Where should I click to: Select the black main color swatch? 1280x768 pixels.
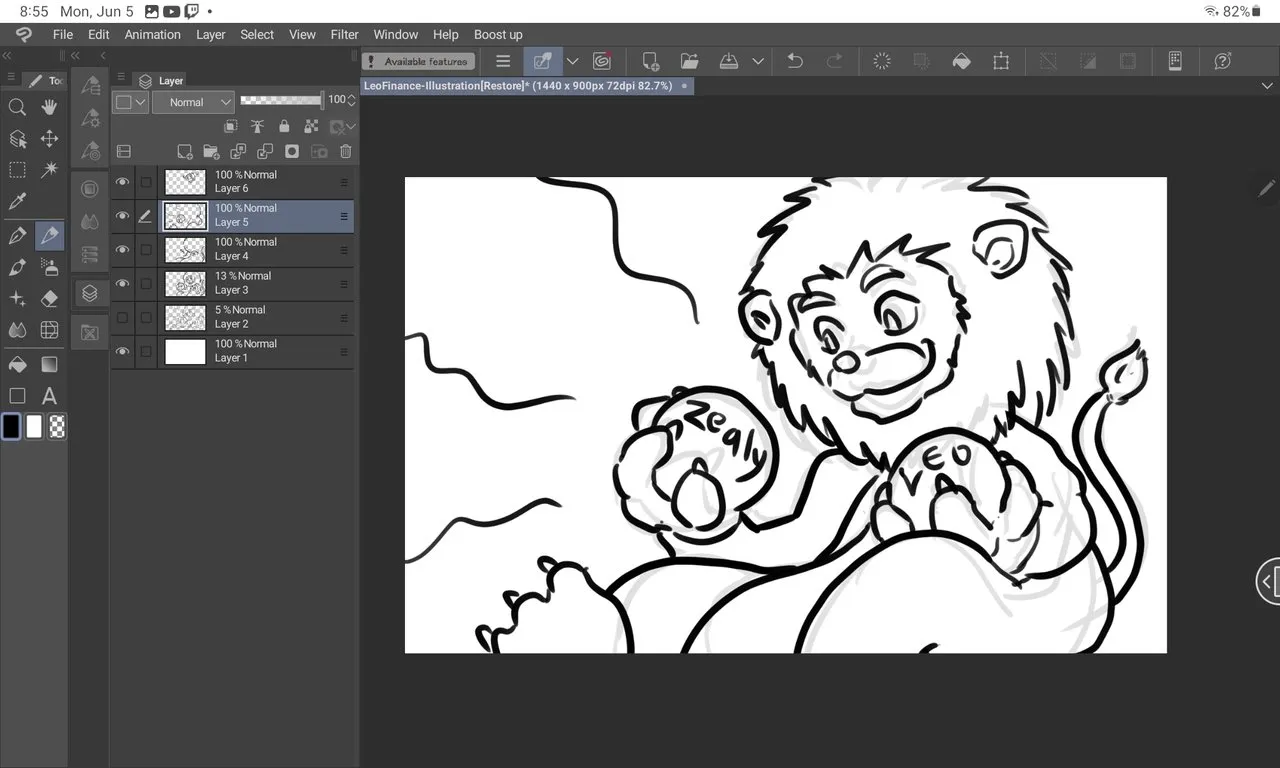coord(11,427)
